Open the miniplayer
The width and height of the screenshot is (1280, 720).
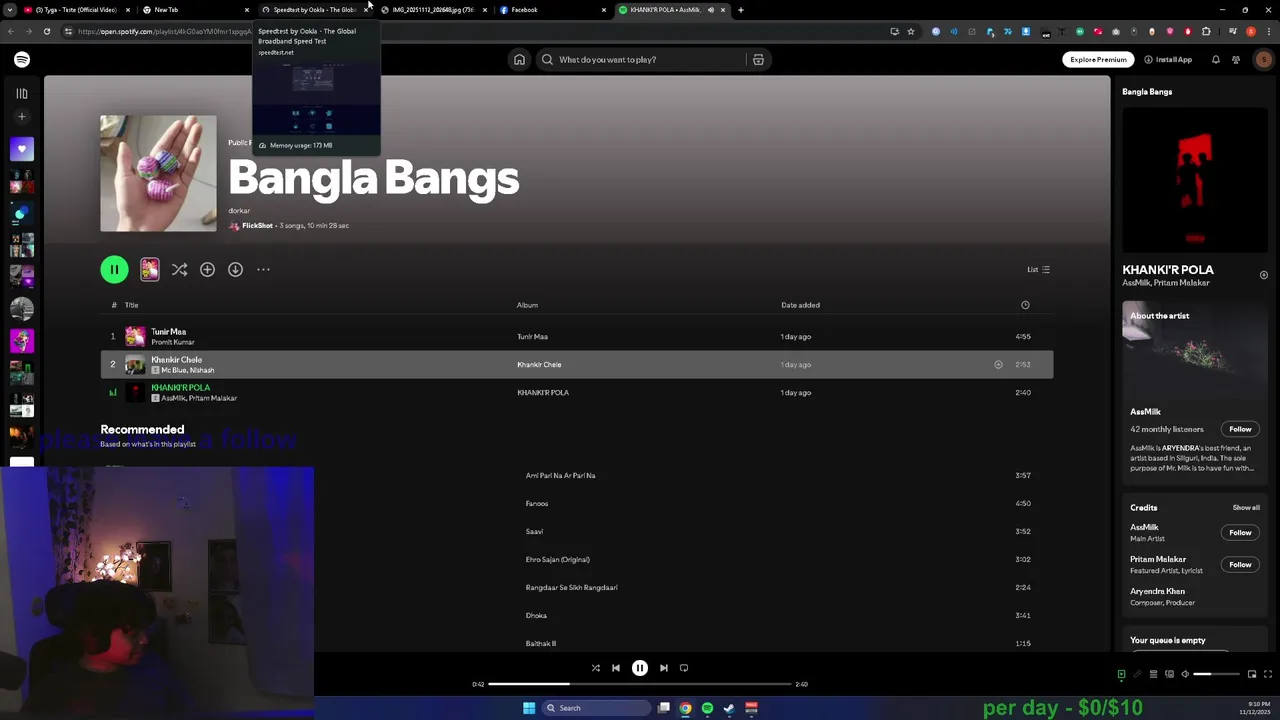tap(1252, 674)
